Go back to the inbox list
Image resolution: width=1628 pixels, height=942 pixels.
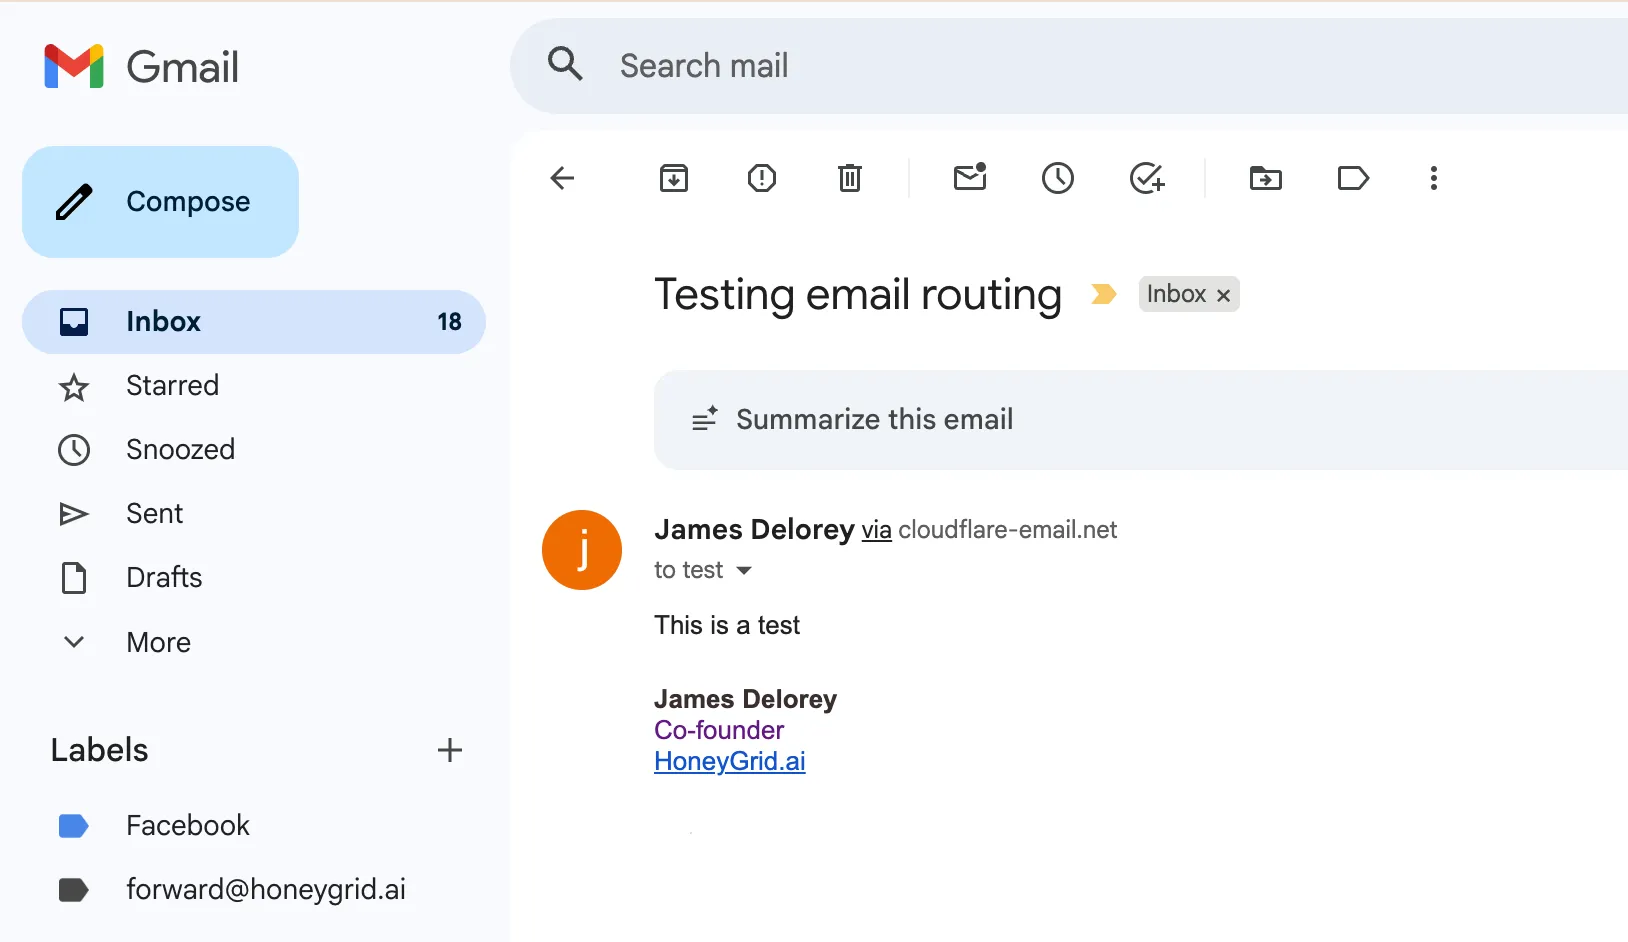563,178
